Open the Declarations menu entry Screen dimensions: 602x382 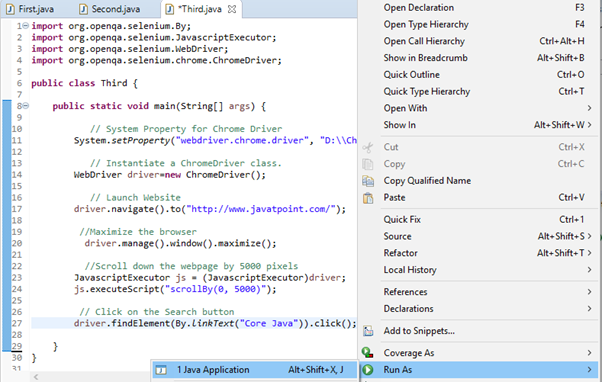click(479, 309)
